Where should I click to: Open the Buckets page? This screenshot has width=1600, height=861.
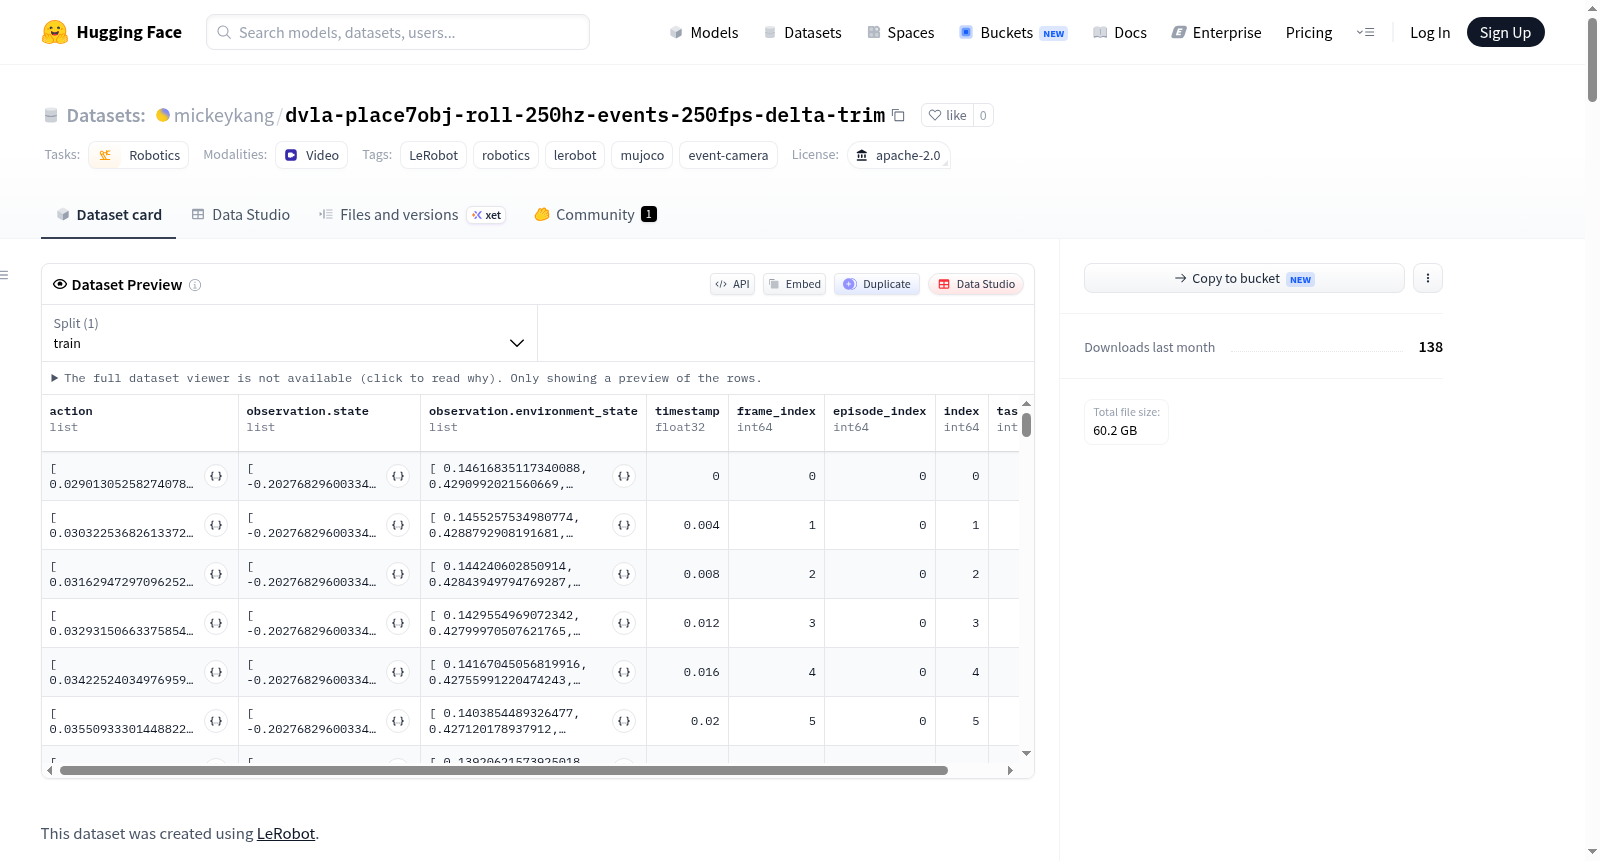click(x=1013, y=32)
